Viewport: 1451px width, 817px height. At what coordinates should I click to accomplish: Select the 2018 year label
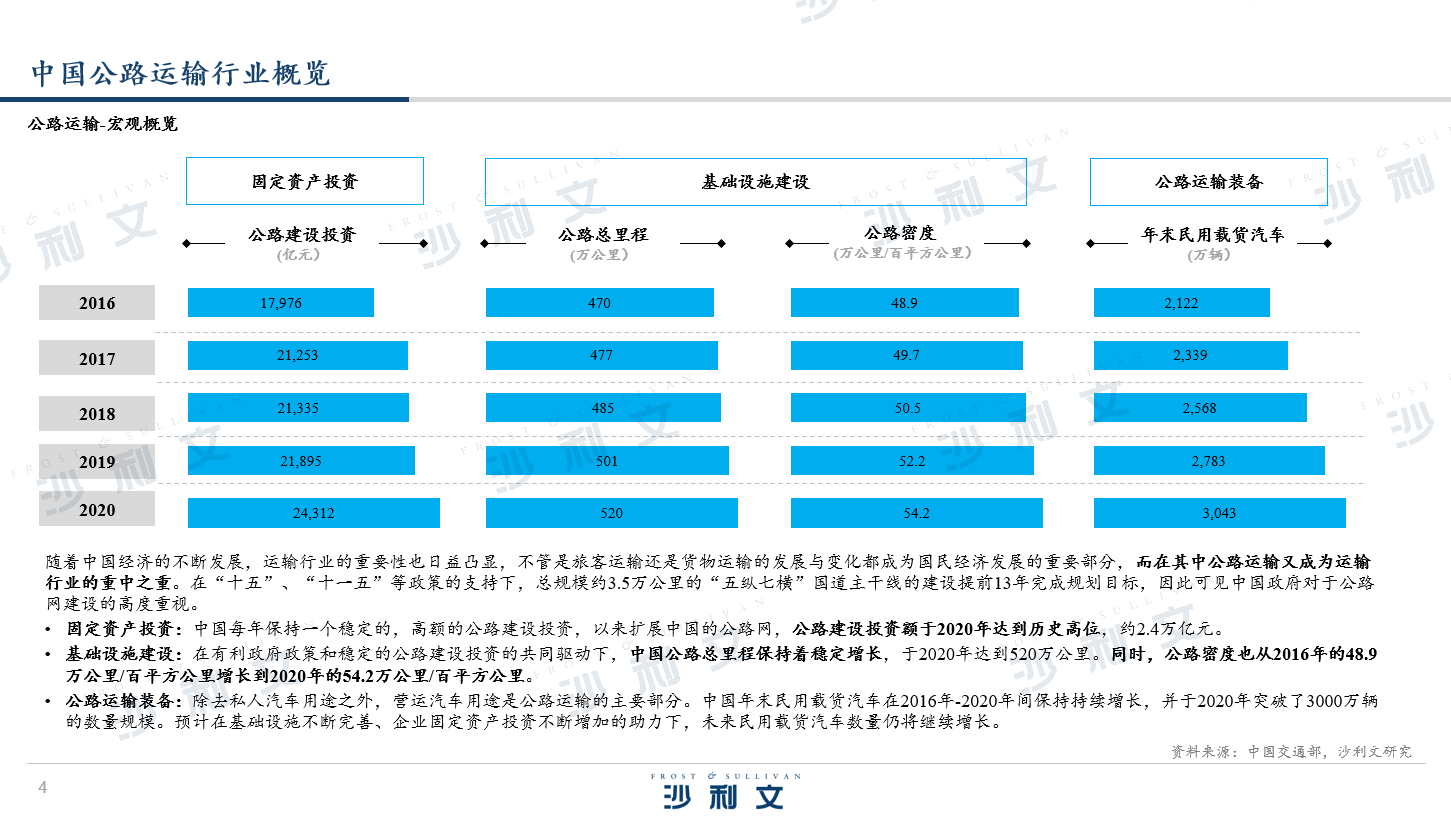click(x=97, y=413)
